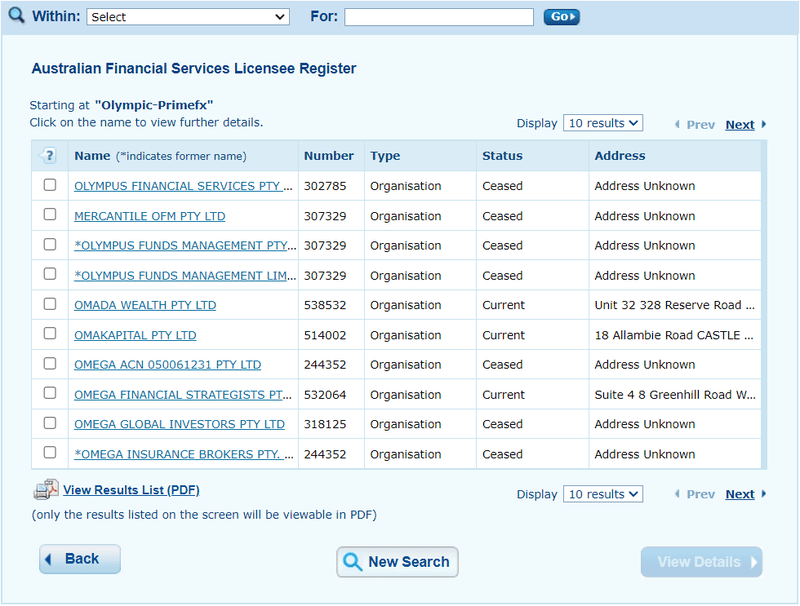
Task: Click the bottom Next arrow icon
Action: point(764,494)
